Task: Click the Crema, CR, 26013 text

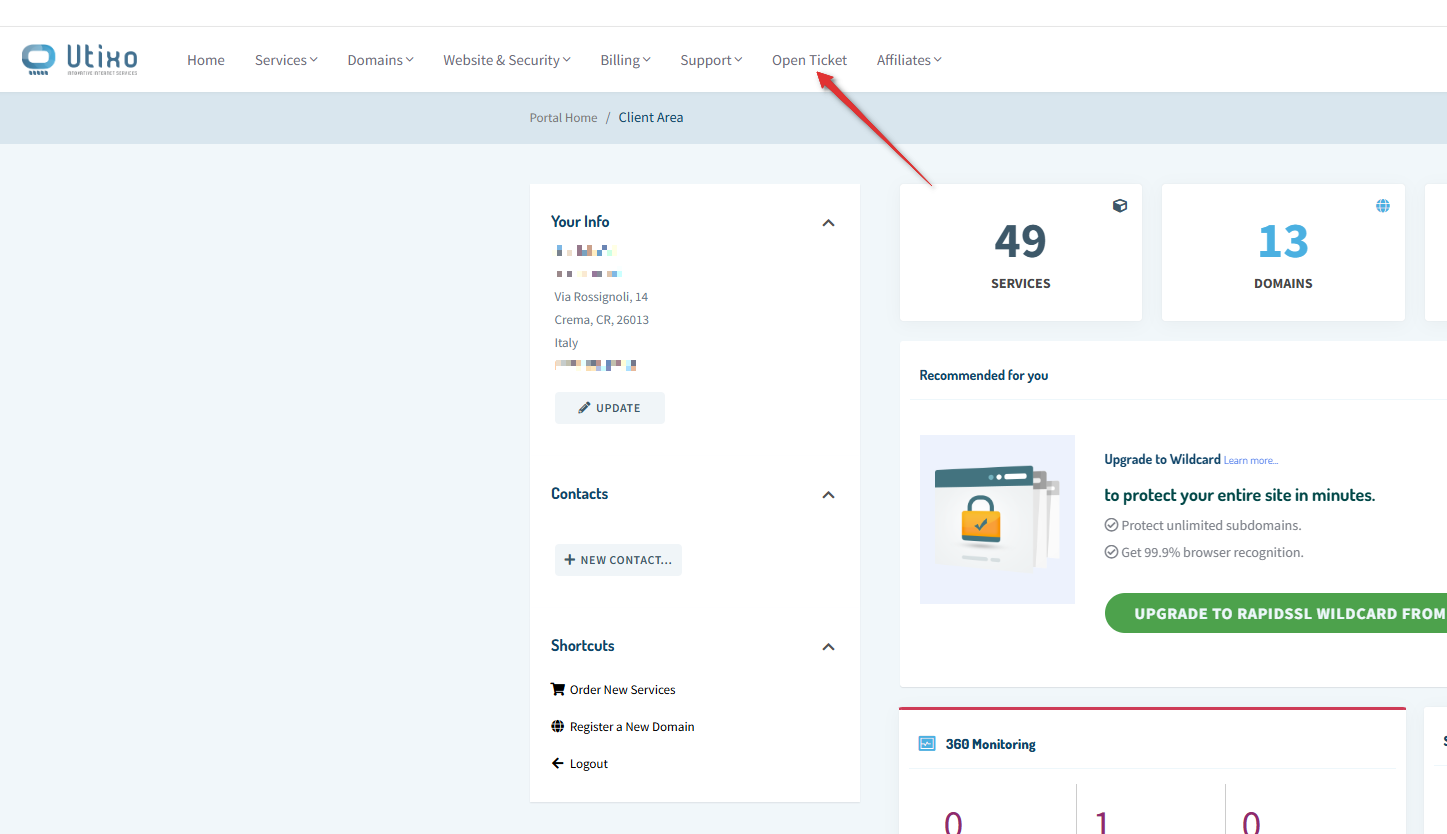Action: 602,320
